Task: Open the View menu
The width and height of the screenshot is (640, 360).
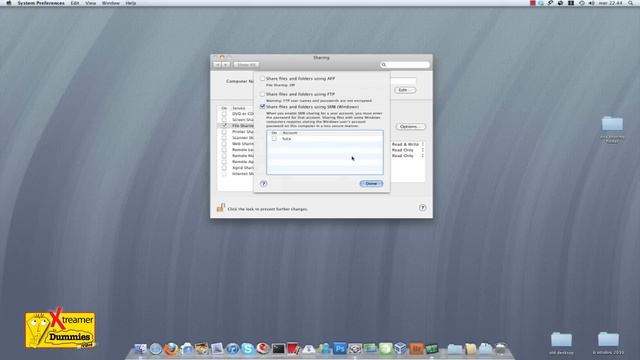Action: 91,3
